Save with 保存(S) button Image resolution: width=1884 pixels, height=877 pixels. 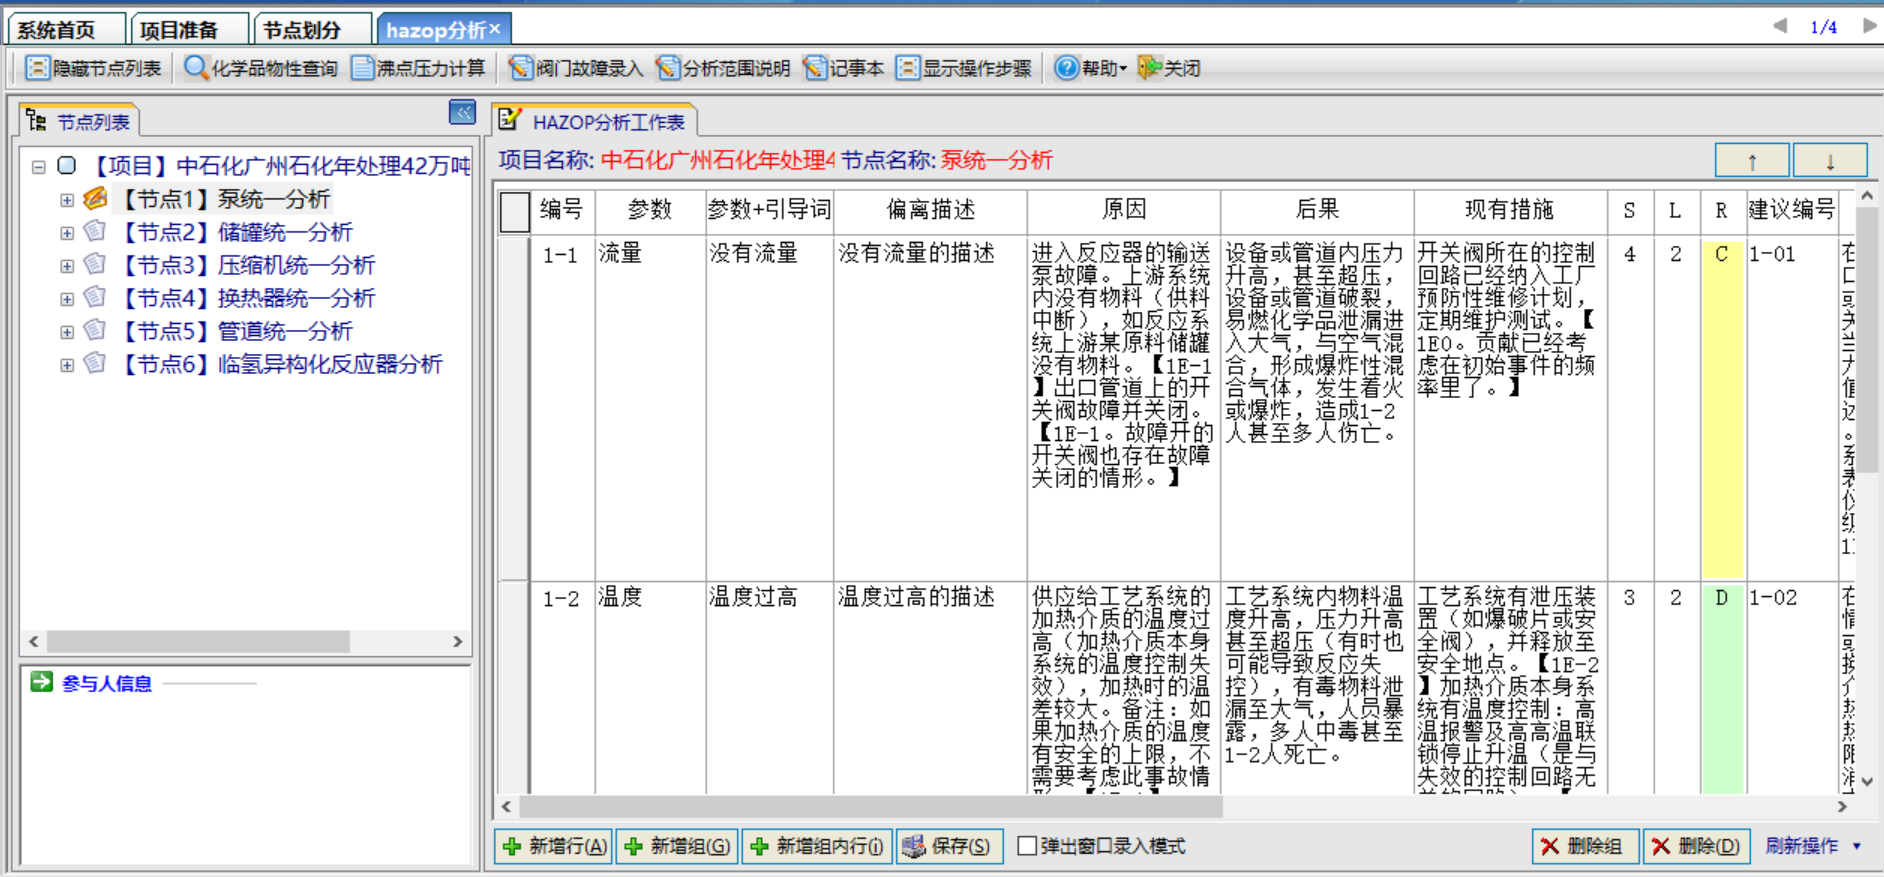pyautogui.click(x=947, y=846)
